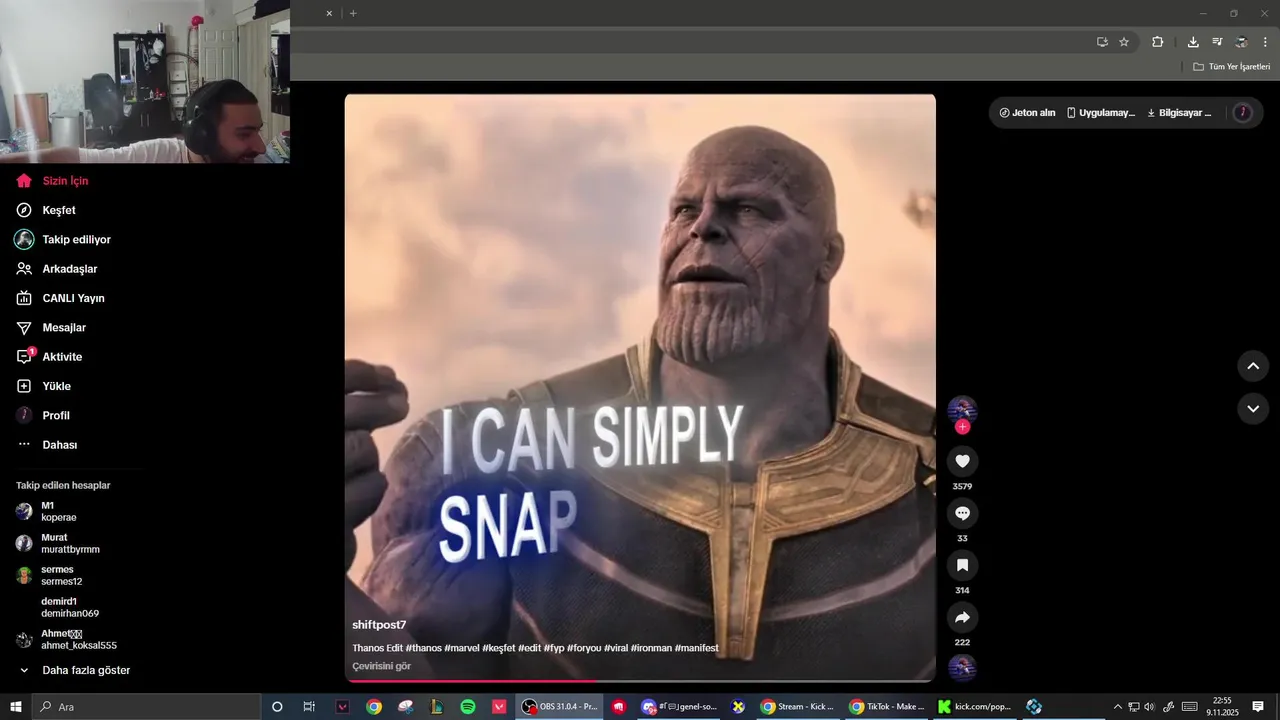1280x720 pixels.
Task: Open the Windows notification center
Action: [x=1258, y=707]
